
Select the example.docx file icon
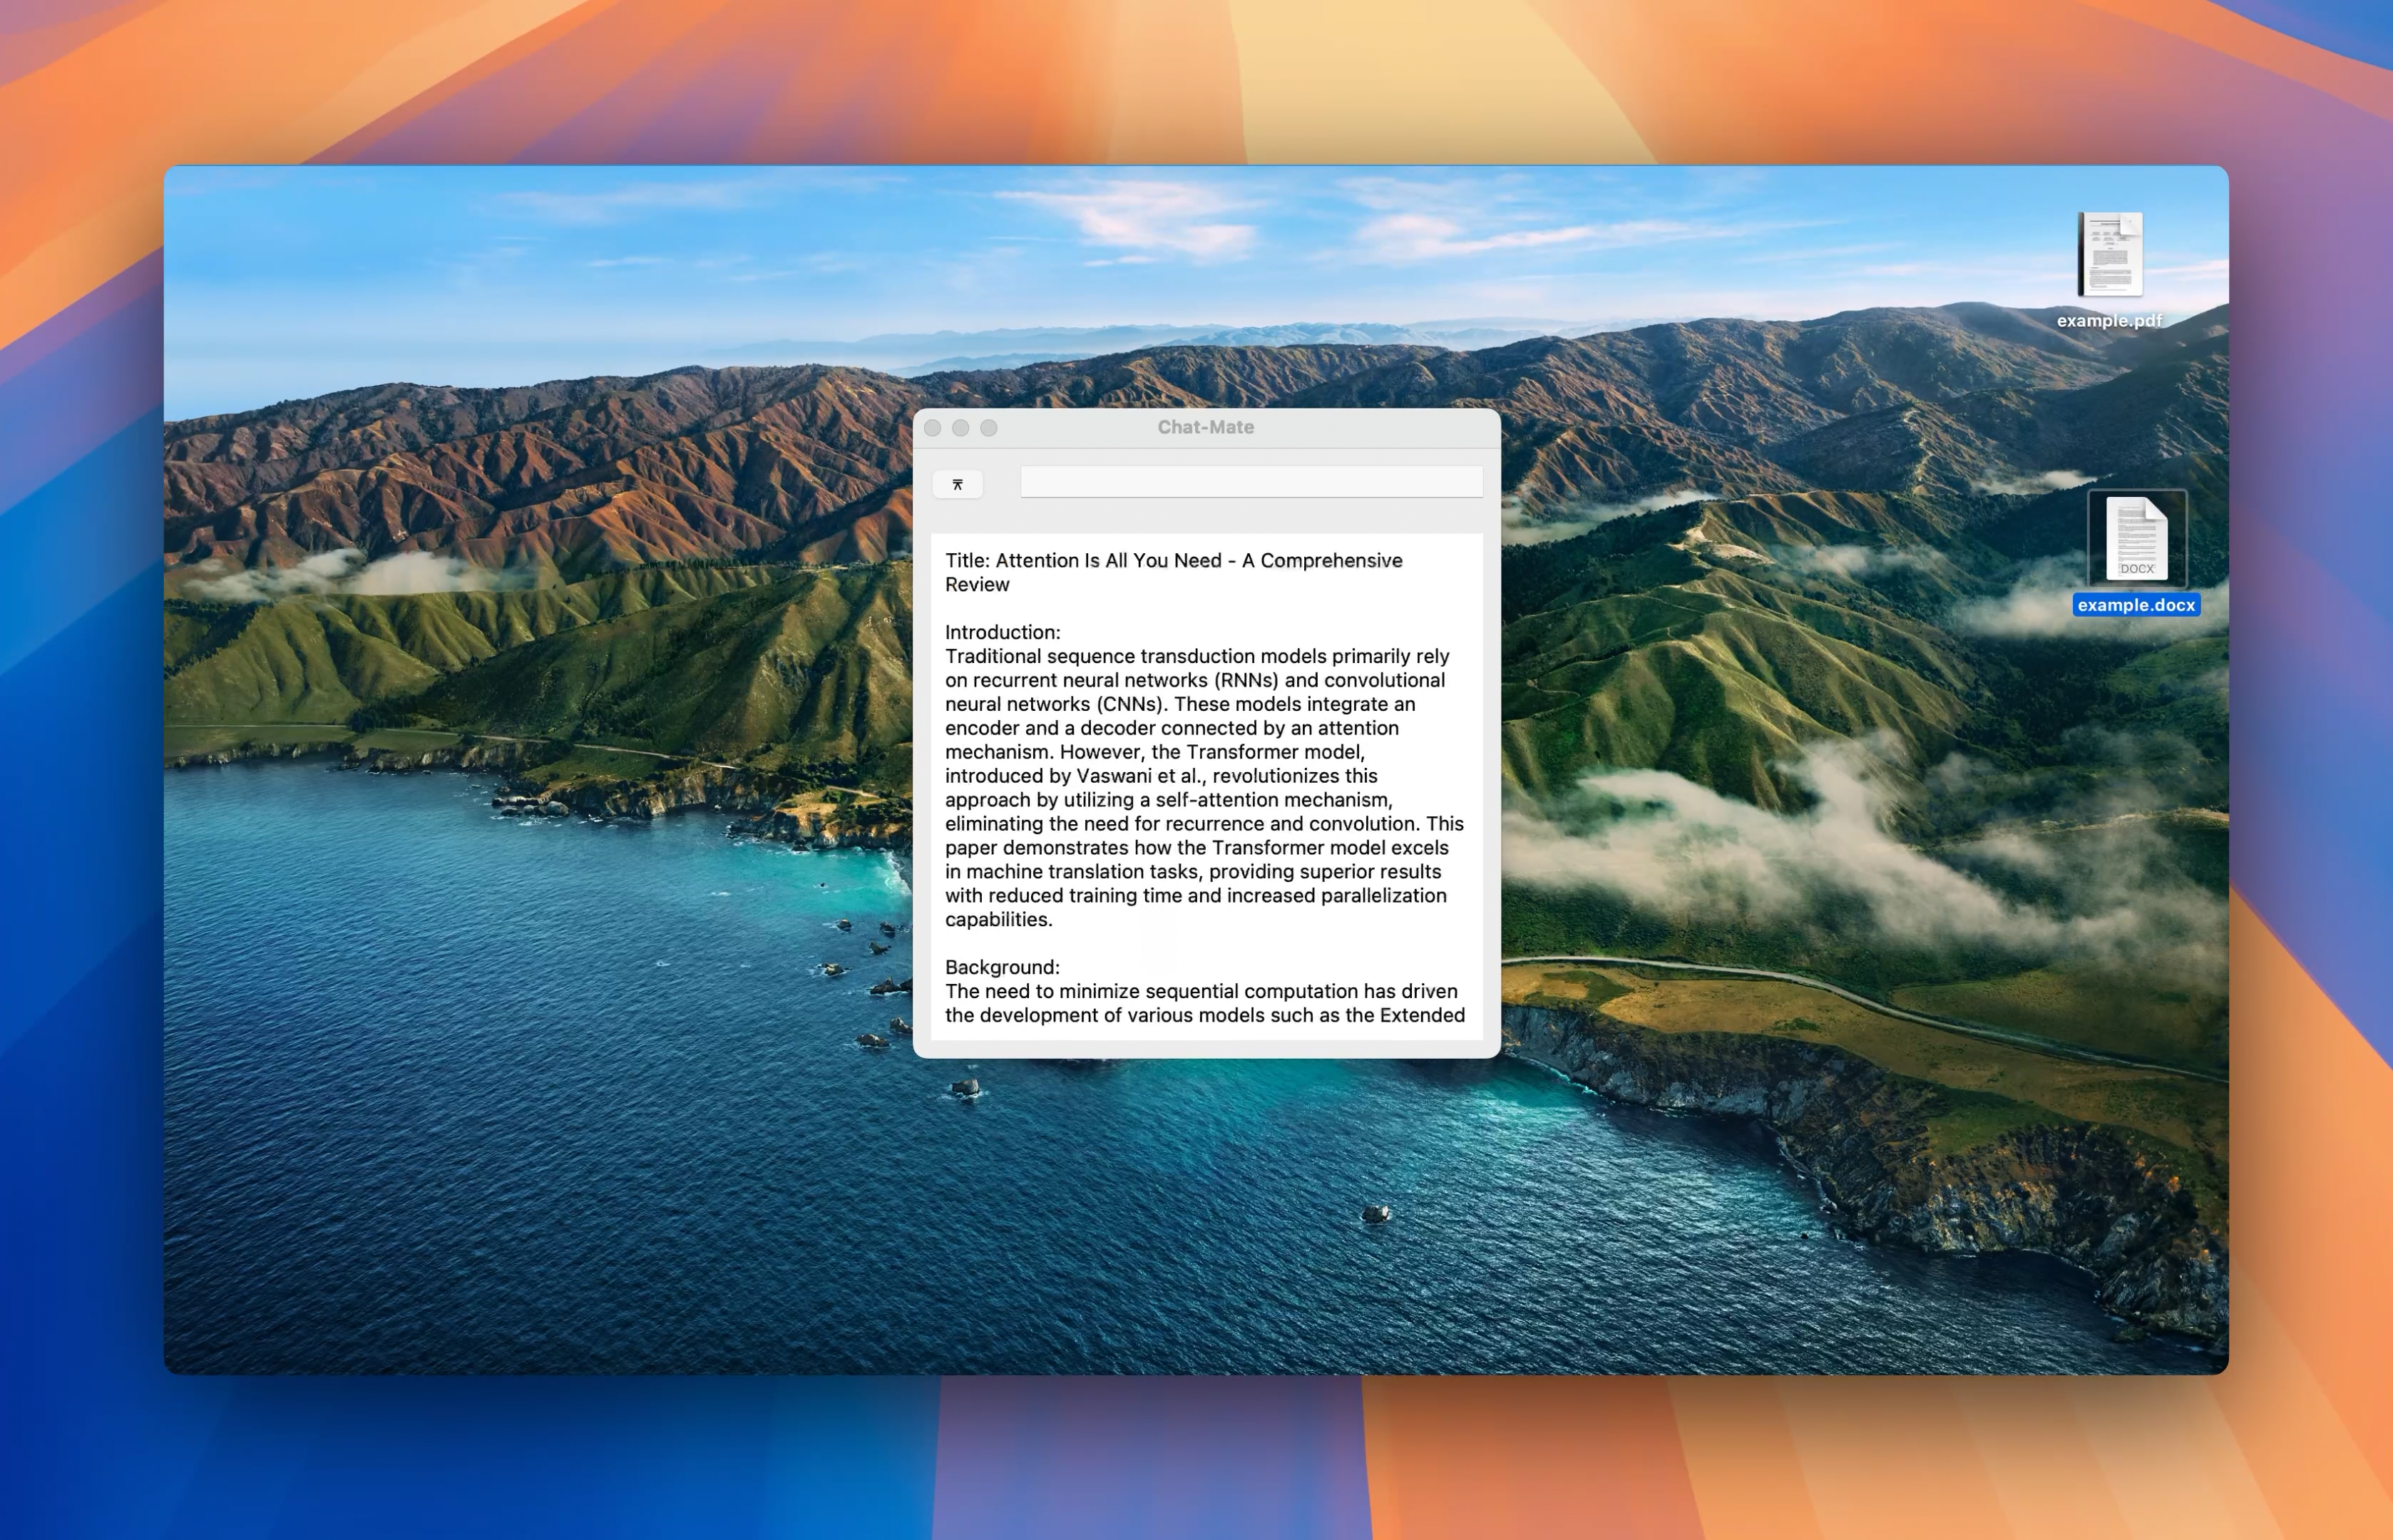2136,538
